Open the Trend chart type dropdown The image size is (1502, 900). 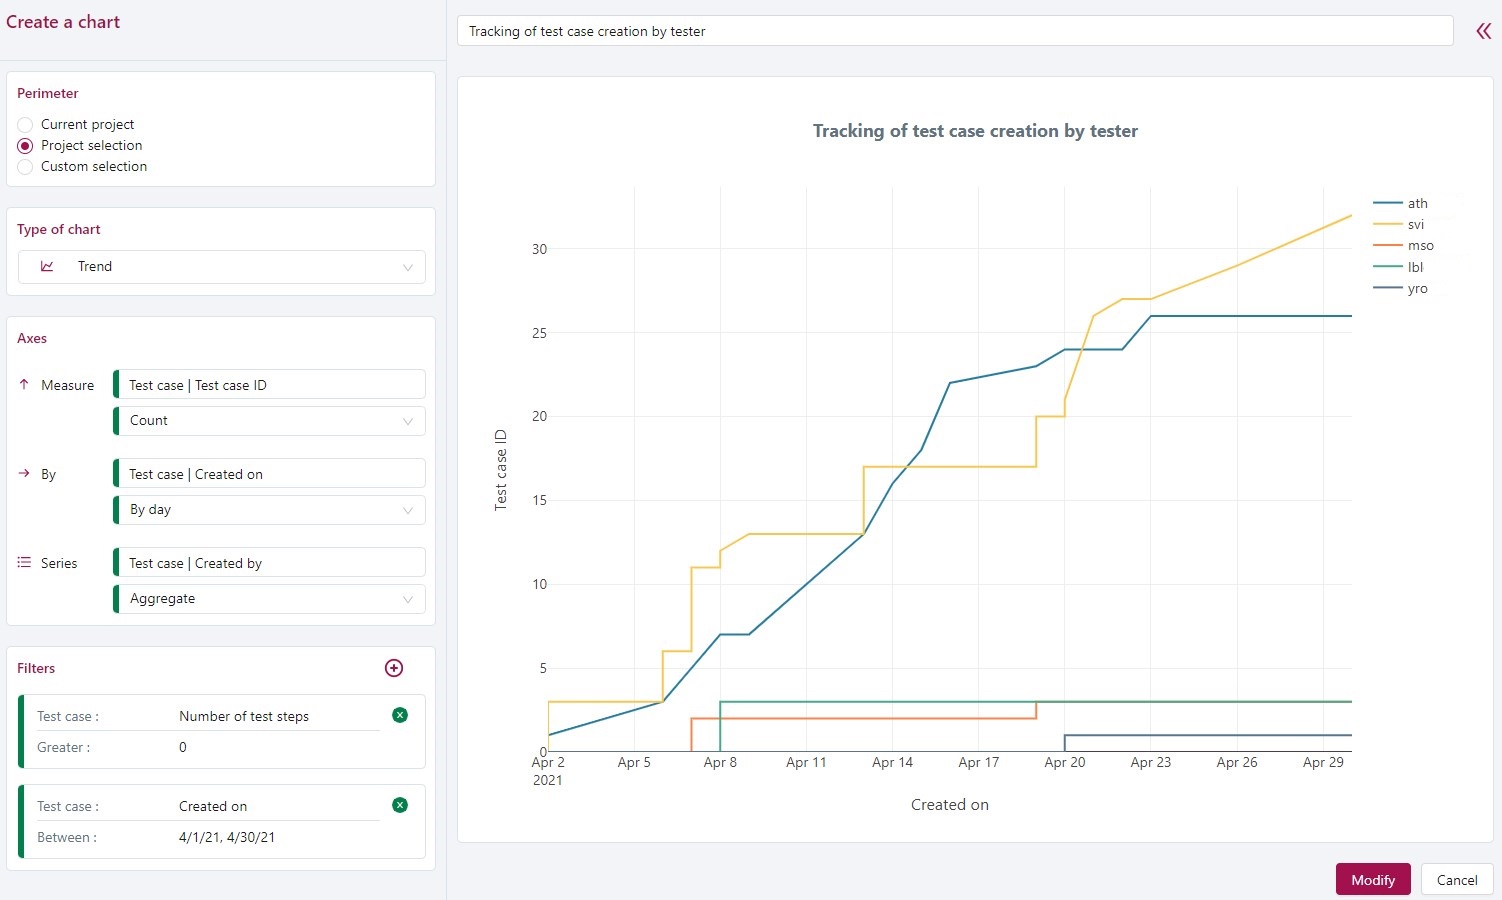tap(222, 267)
